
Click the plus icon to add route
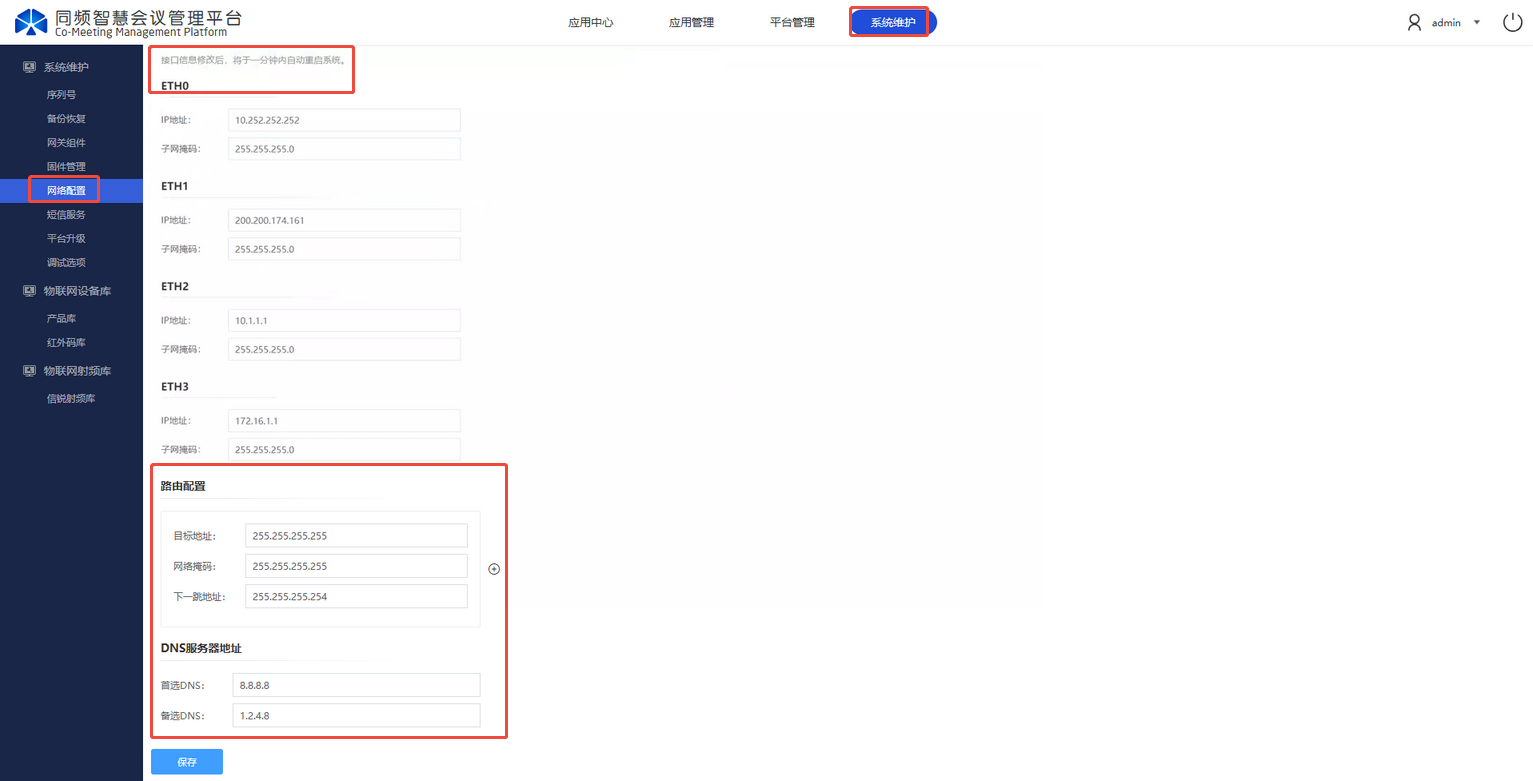click(x=494, y=569)
